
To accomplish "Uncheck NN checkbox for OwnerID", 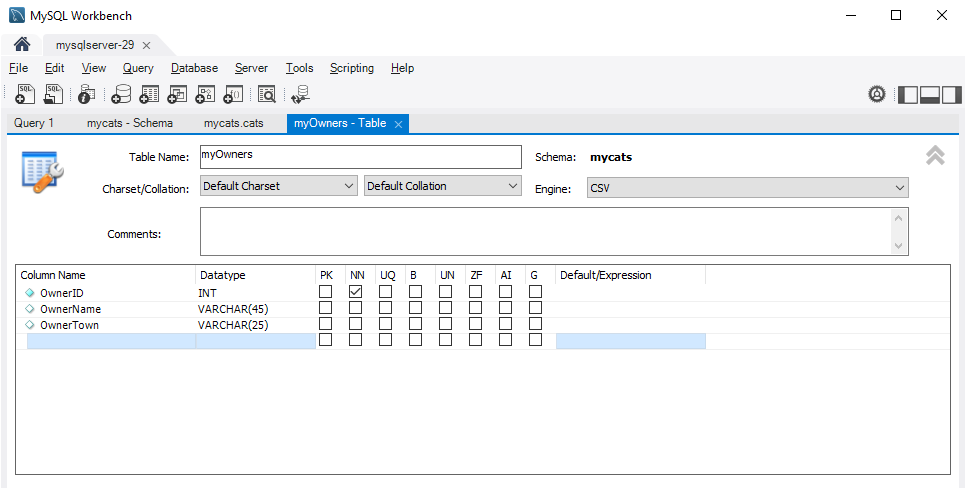I will 355,291.
